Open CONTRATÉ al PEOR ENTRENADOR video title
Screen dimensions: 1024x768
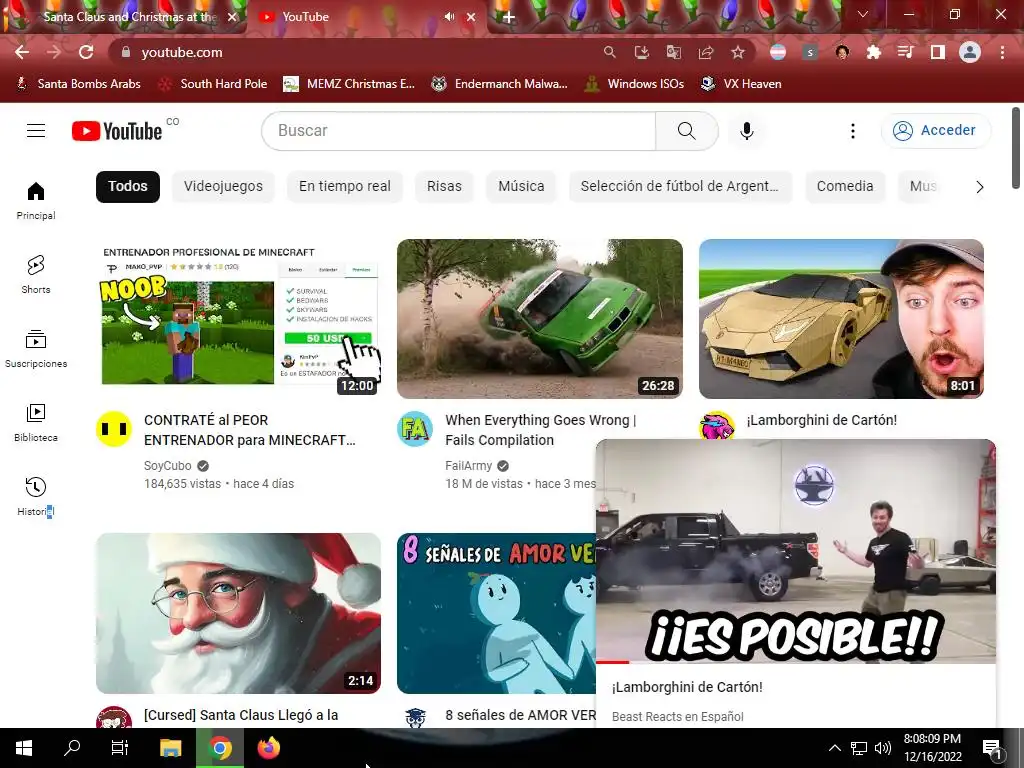point(249,430)
